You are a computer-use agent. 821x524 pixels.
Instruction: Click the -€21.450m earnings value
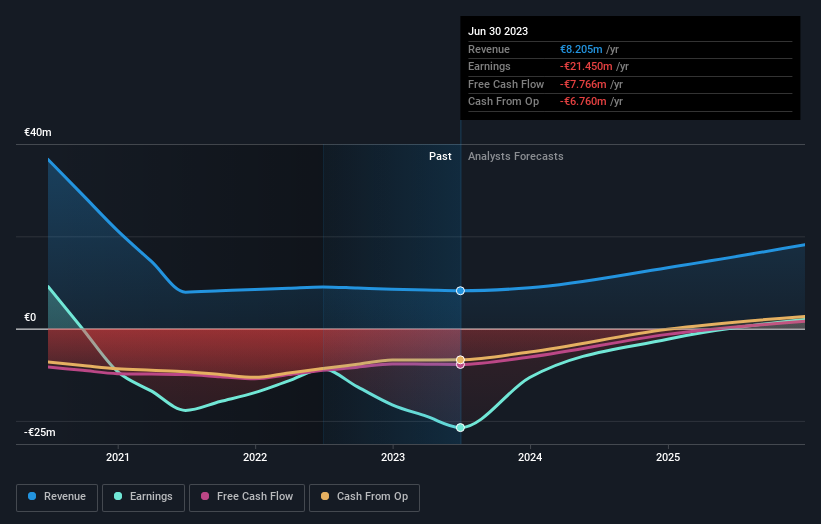(586, 66)
